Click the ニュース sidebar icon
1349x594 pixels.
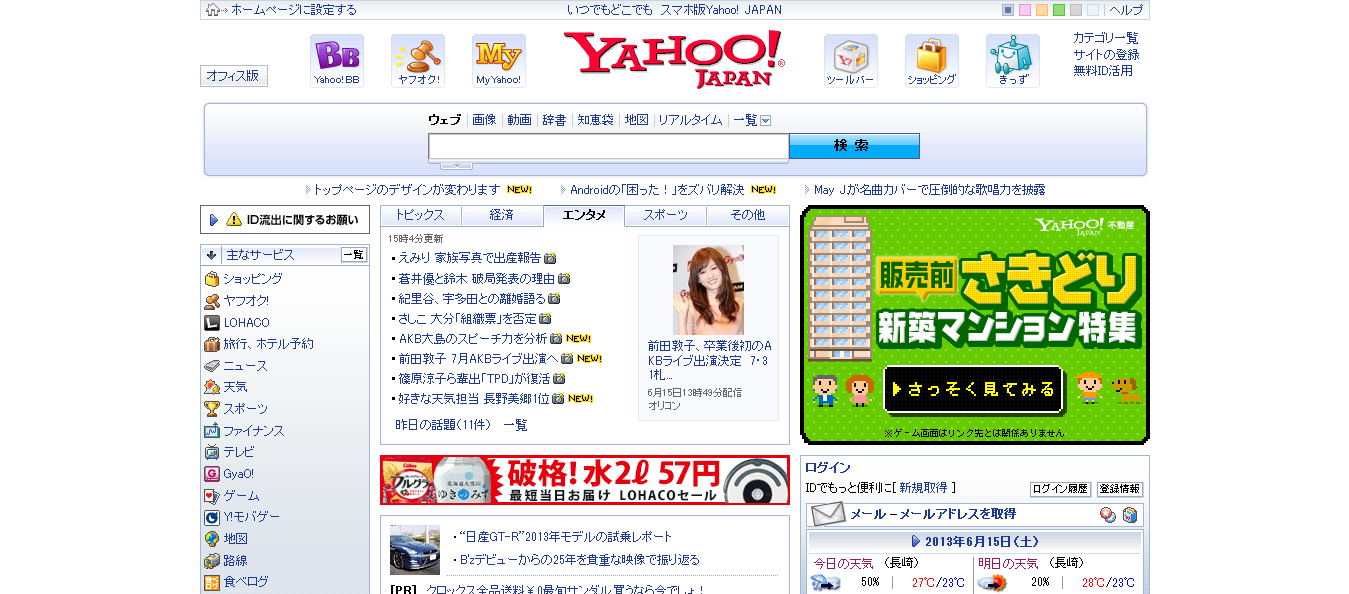coord(212,366)
